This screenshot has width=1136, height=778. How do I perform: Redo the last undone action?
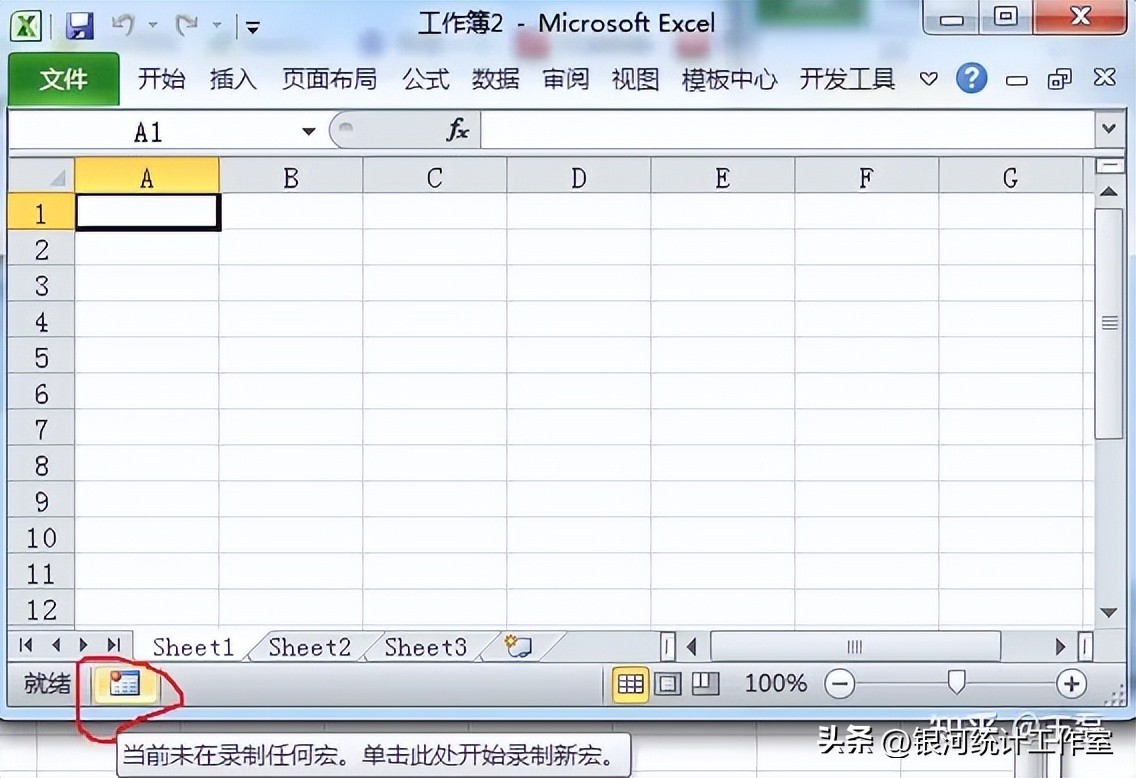point(187,25)
